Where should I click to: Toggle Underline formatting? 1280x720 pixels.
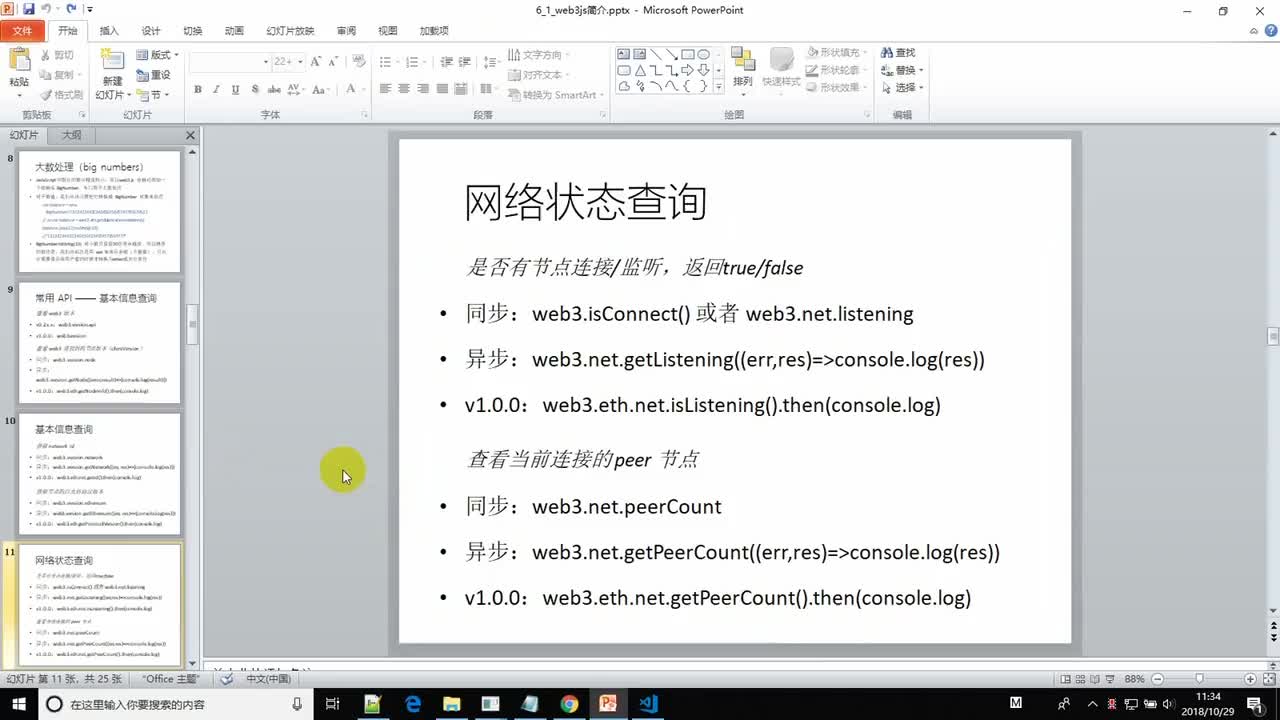point(235,89)
